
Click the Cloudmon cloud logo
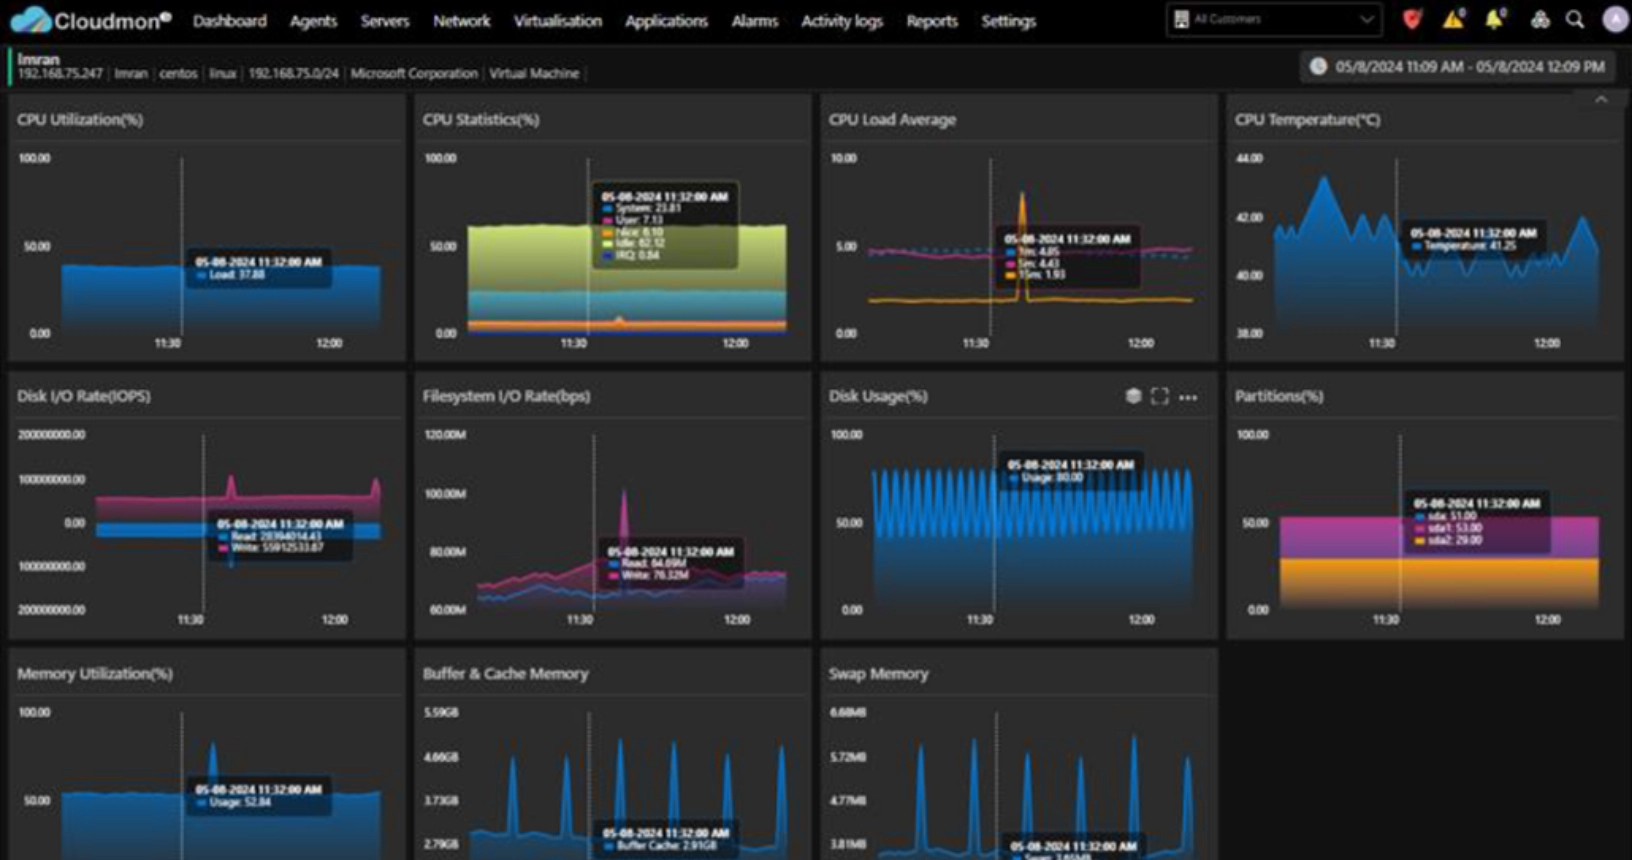click(30, 19)
